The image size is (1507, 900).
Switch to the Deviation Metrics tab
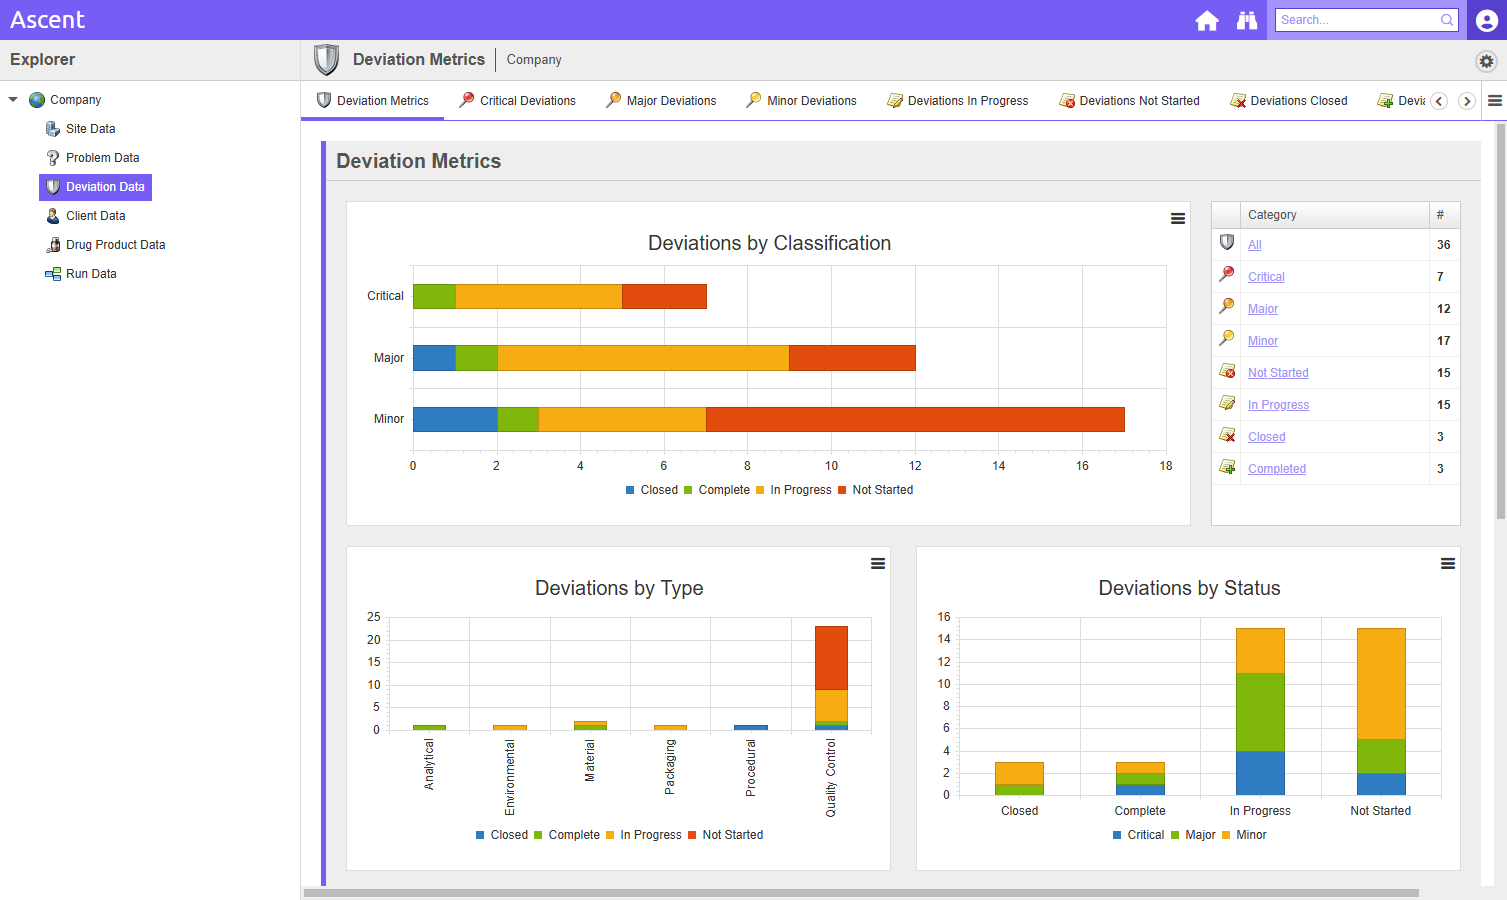(372, 101)
